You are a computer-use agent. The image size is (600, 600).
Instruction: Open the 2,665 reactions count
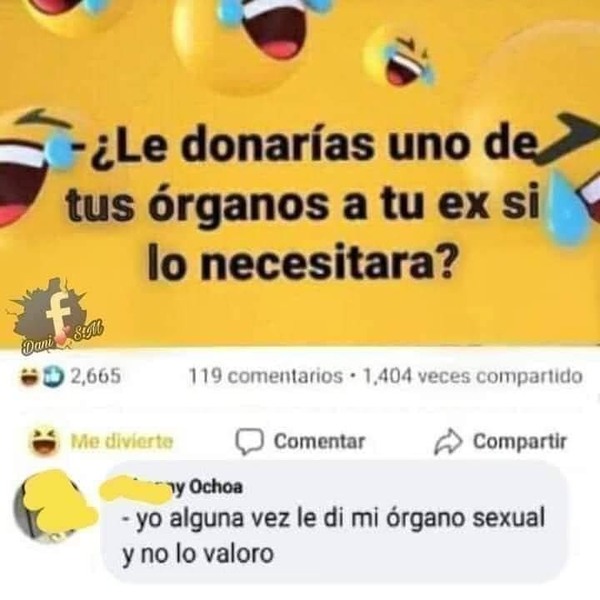(96, 376)
